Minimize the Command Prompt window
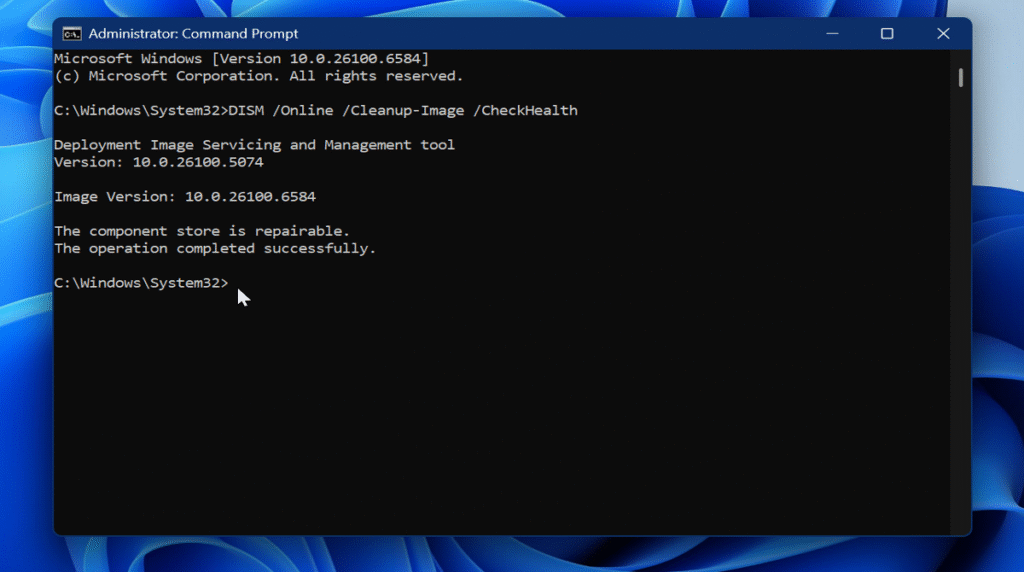The image size is (1024, 572). [832, 33]
